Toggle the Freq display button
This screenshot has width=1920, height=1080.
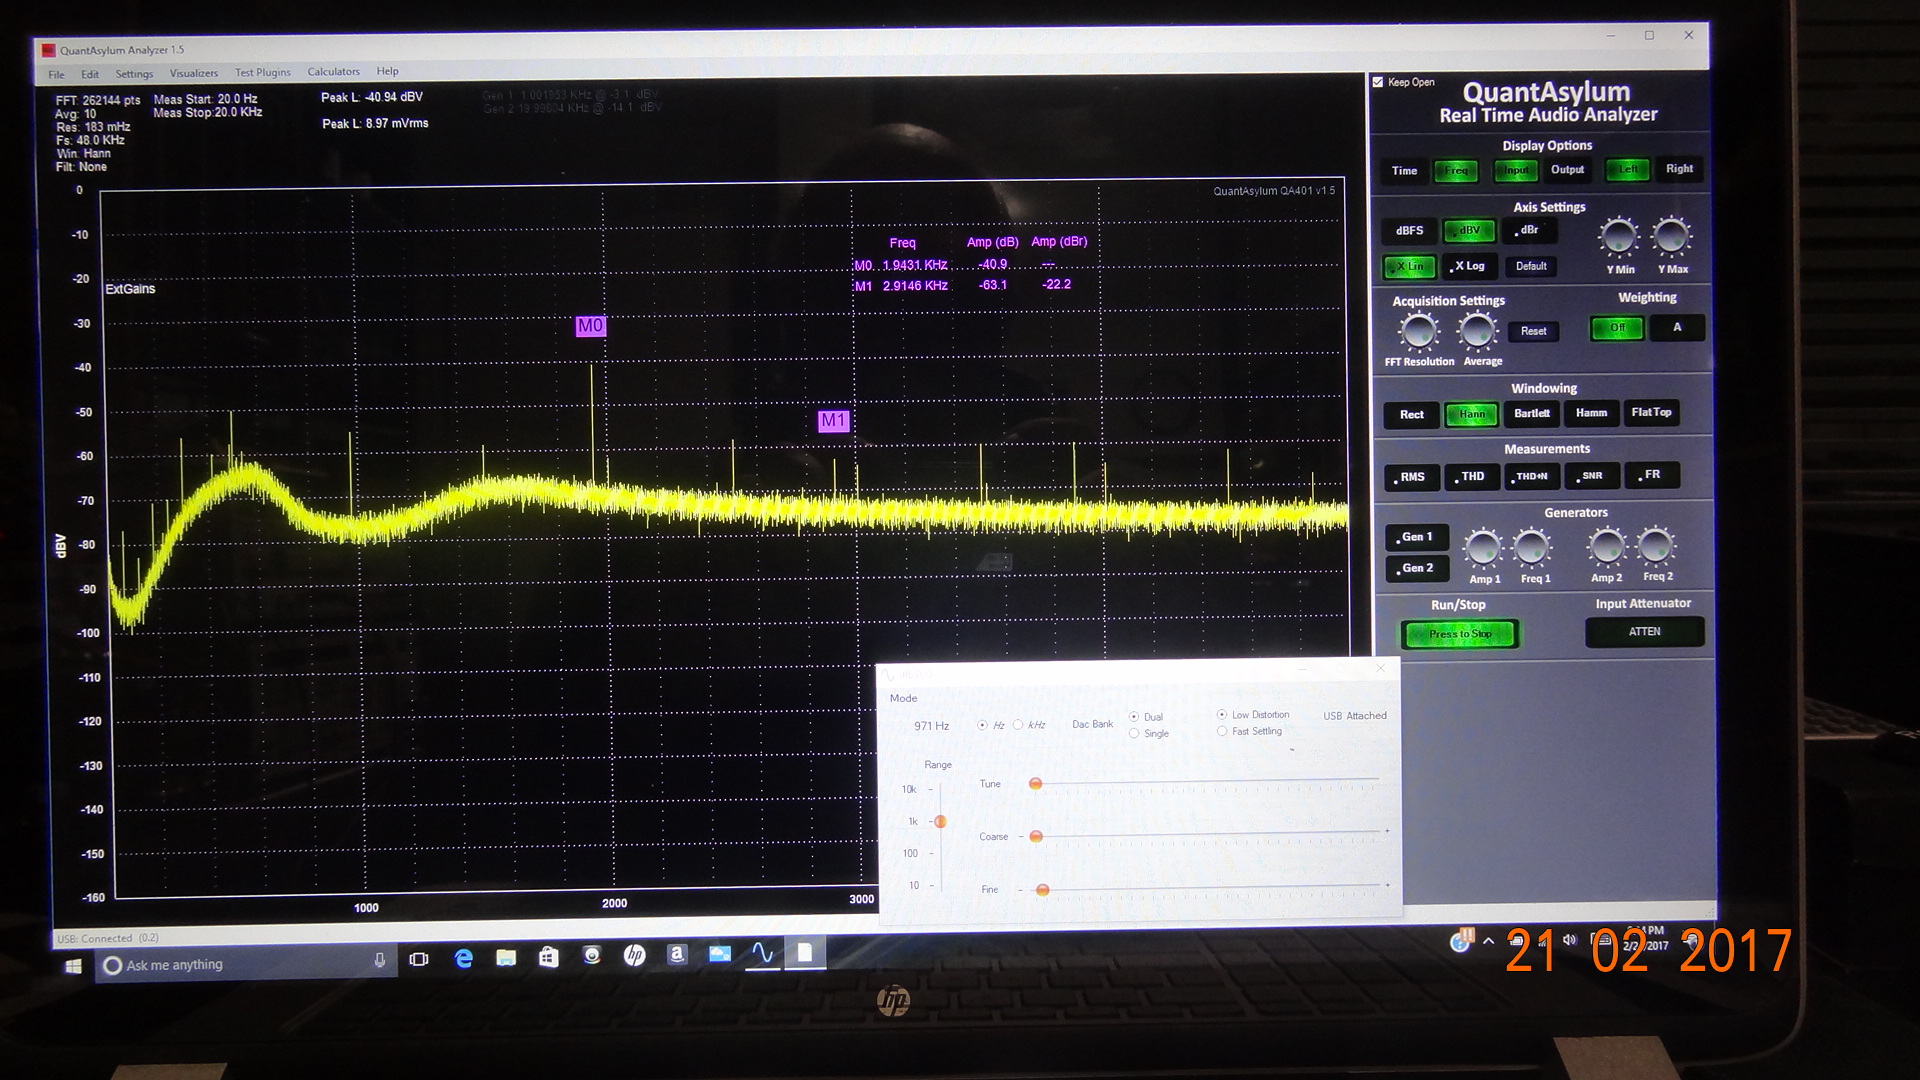click(1456, 171)
